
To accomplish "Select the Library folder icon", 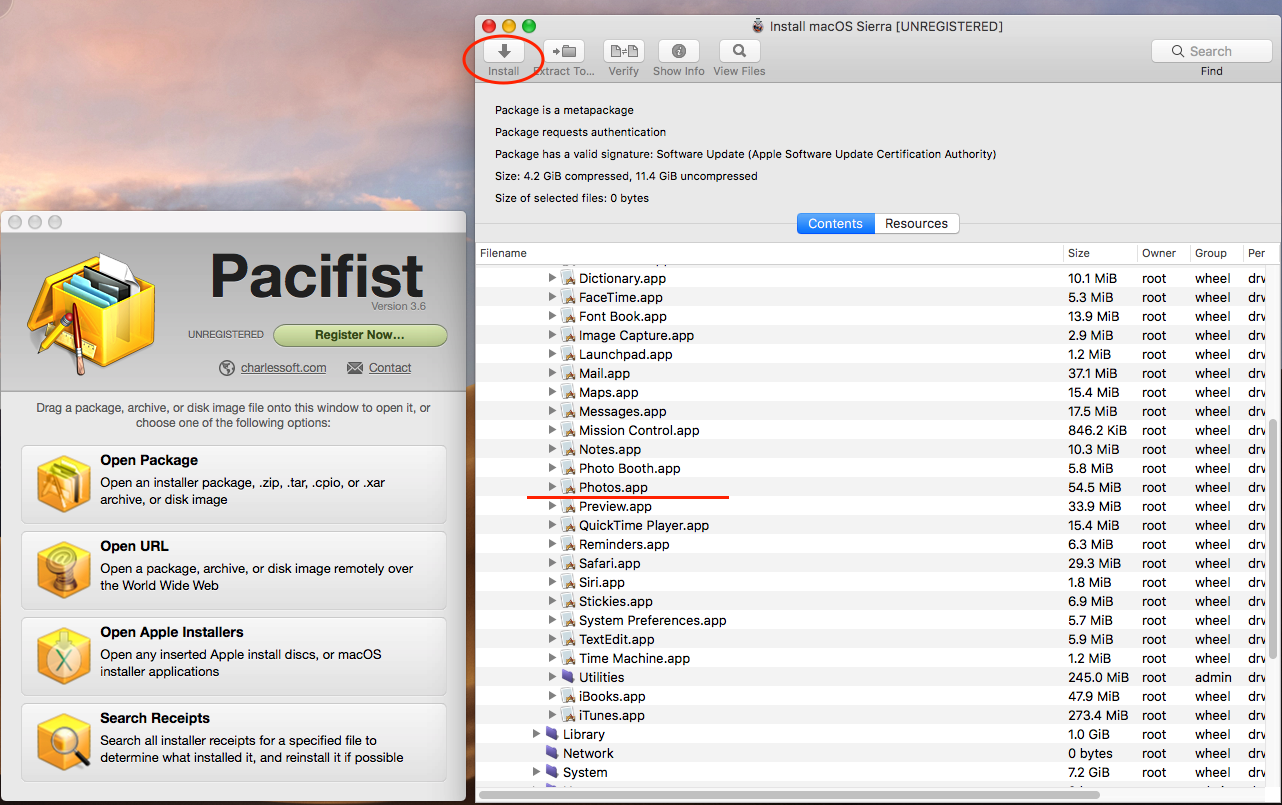I will tap(552, 734).
